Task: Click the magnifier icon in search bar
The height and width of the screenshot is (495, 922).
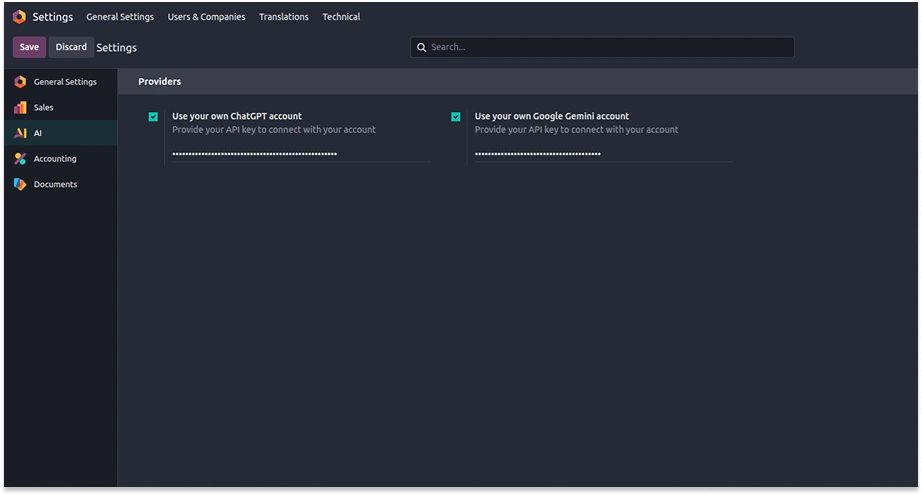Action: pos(422,47)
